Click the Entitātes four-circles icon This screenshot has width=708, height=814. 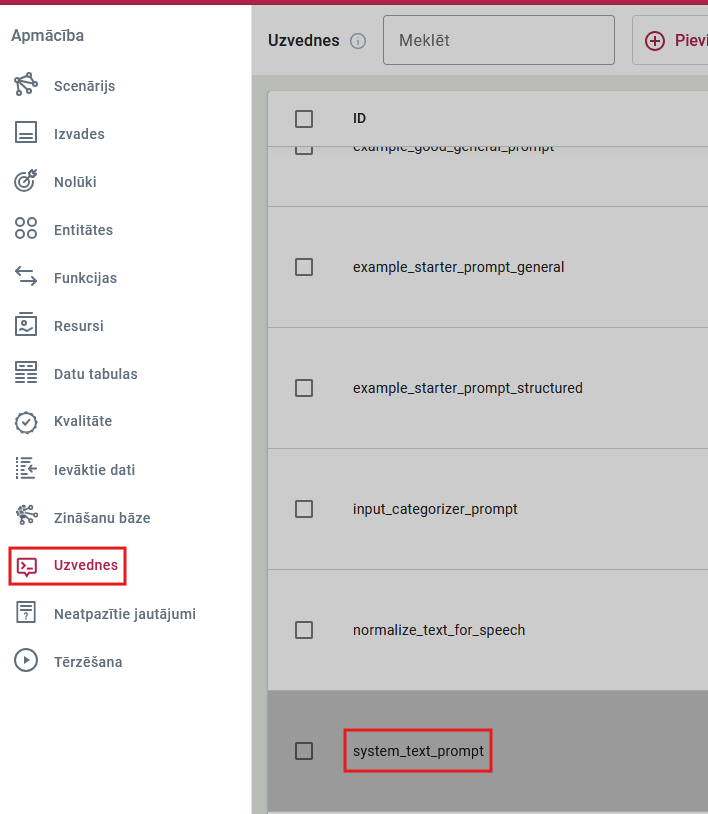(26, 230)
